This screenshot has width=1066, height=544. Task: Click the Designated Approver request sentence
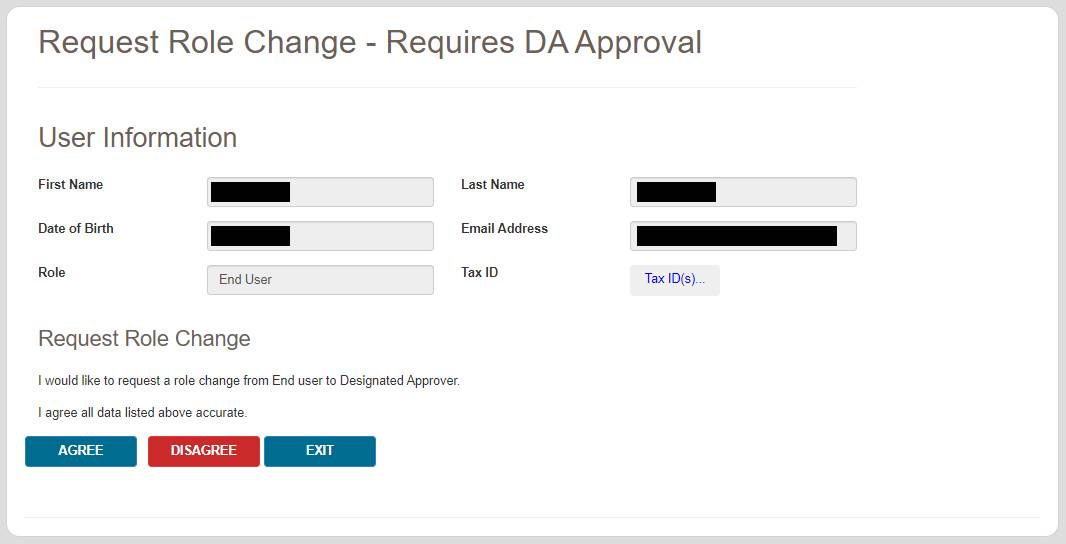pyautogui.click(x=249, y=381)
